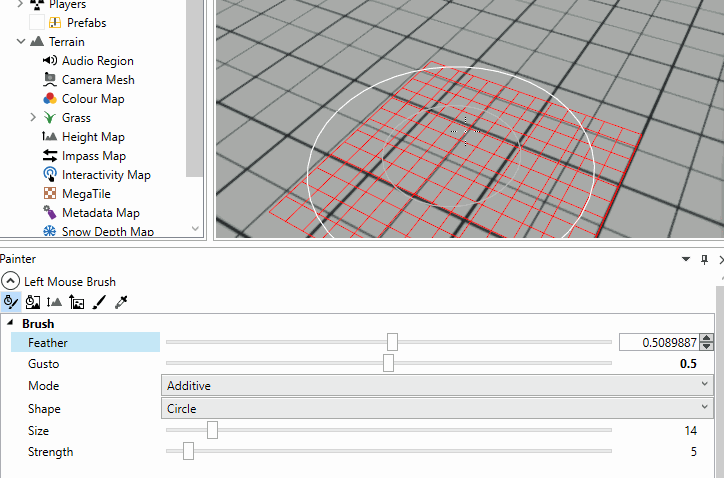This screenshot has height=478, width=724.
Task: Select the Height Map tree item
Action: (93, 137)
